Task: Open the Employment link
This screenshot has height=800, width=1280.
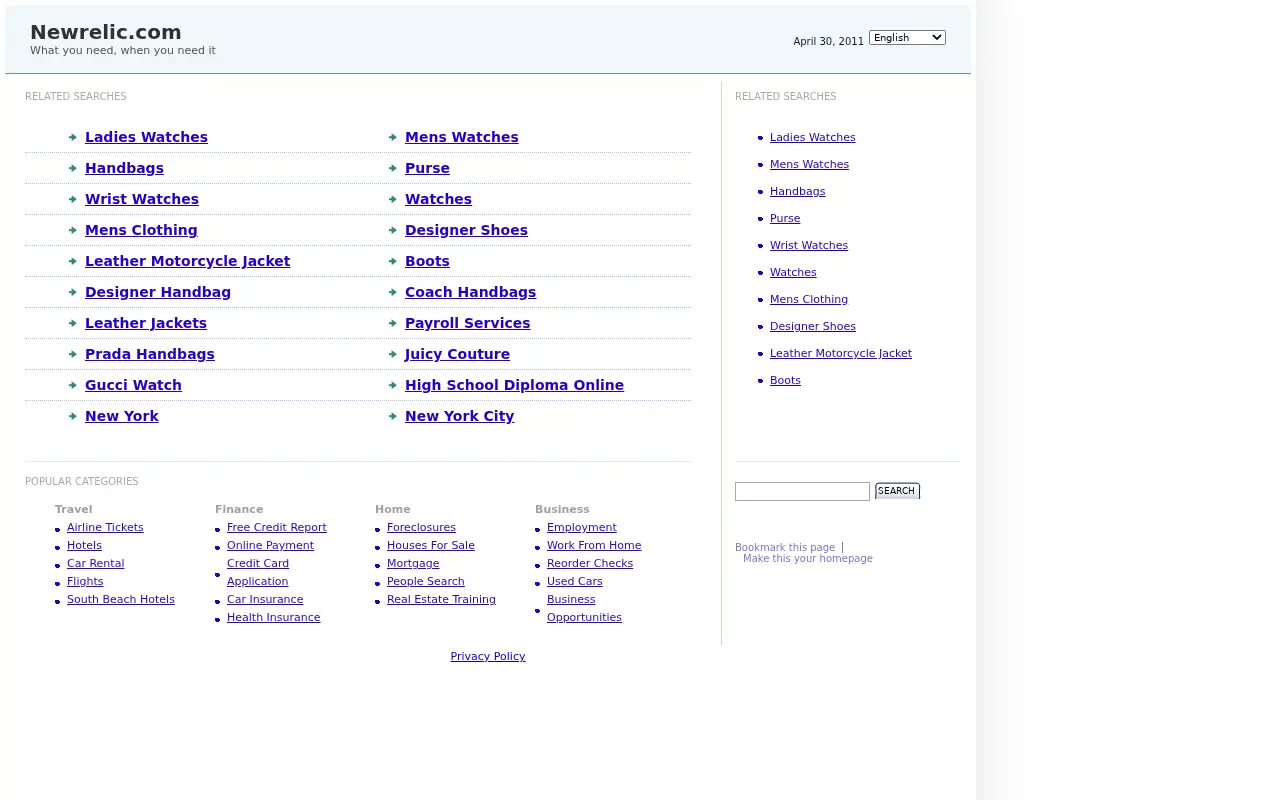Action: (582, 528)
